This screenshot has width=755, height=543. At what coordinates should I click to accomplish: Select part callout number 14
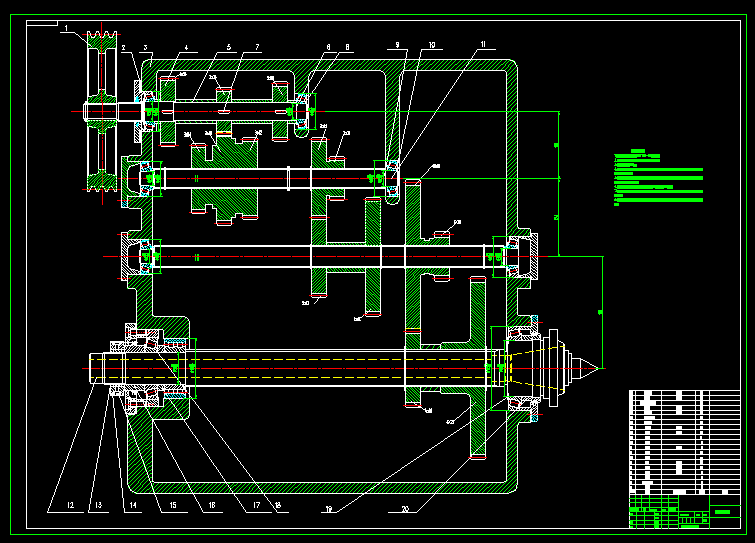133,505
